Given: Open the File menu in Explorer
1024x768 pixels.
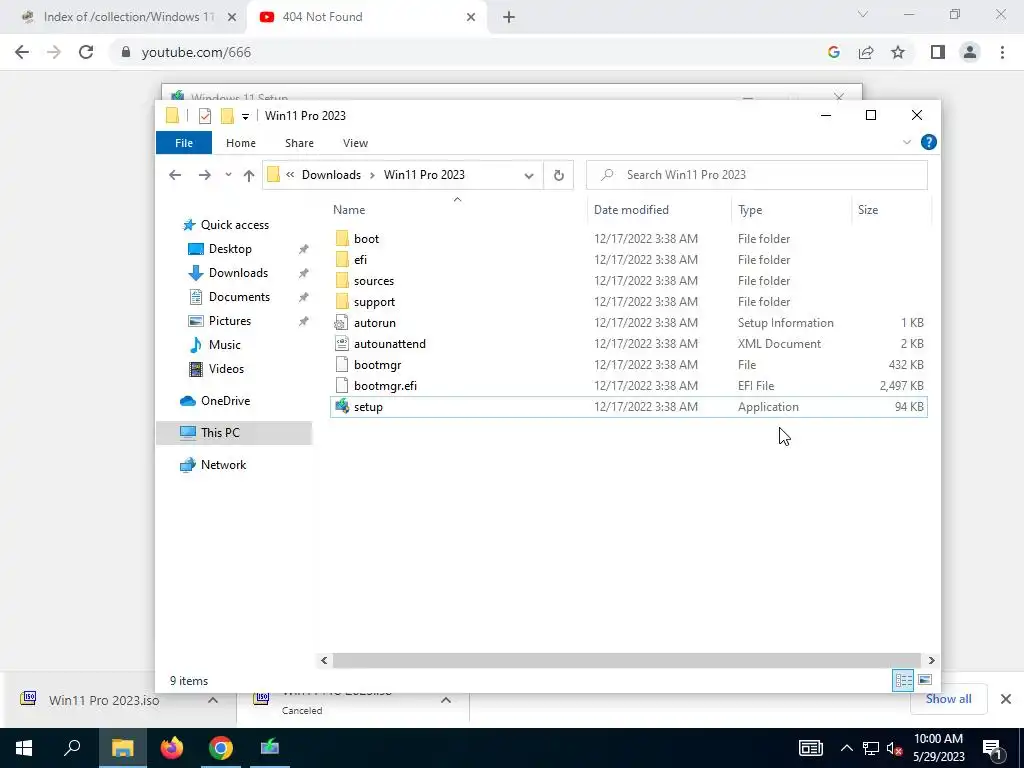Looking at the screenshot, I should tap(184, 143).
